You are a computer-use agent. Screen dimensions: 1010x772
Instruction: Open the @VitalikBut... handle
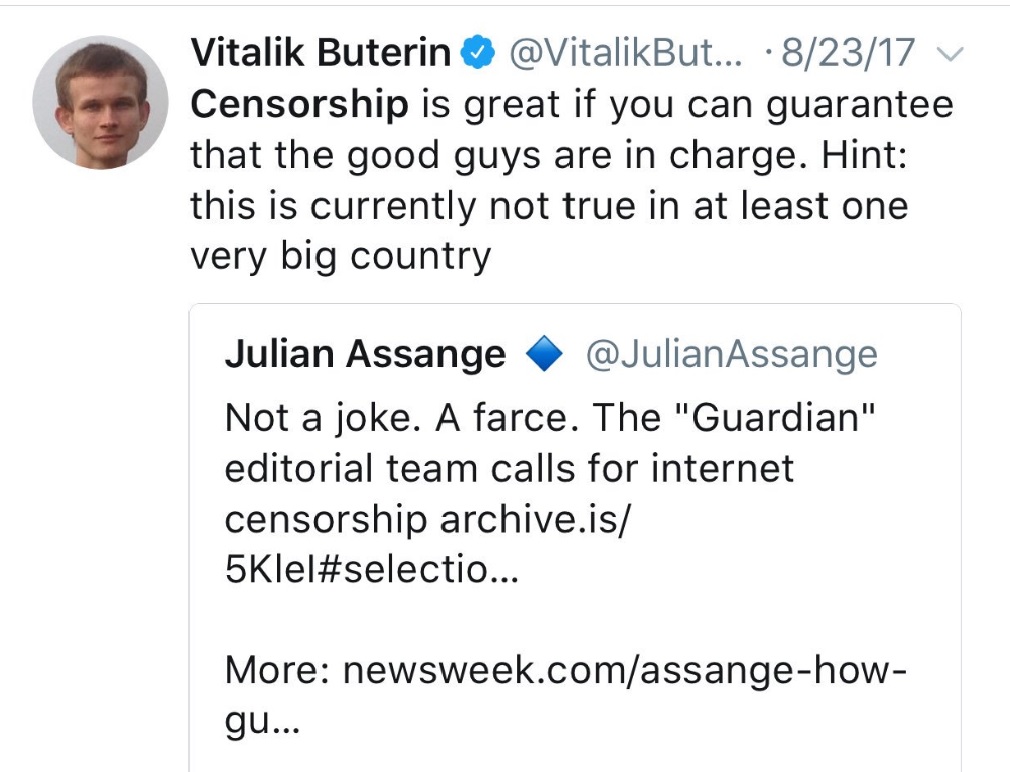point(626,53)
